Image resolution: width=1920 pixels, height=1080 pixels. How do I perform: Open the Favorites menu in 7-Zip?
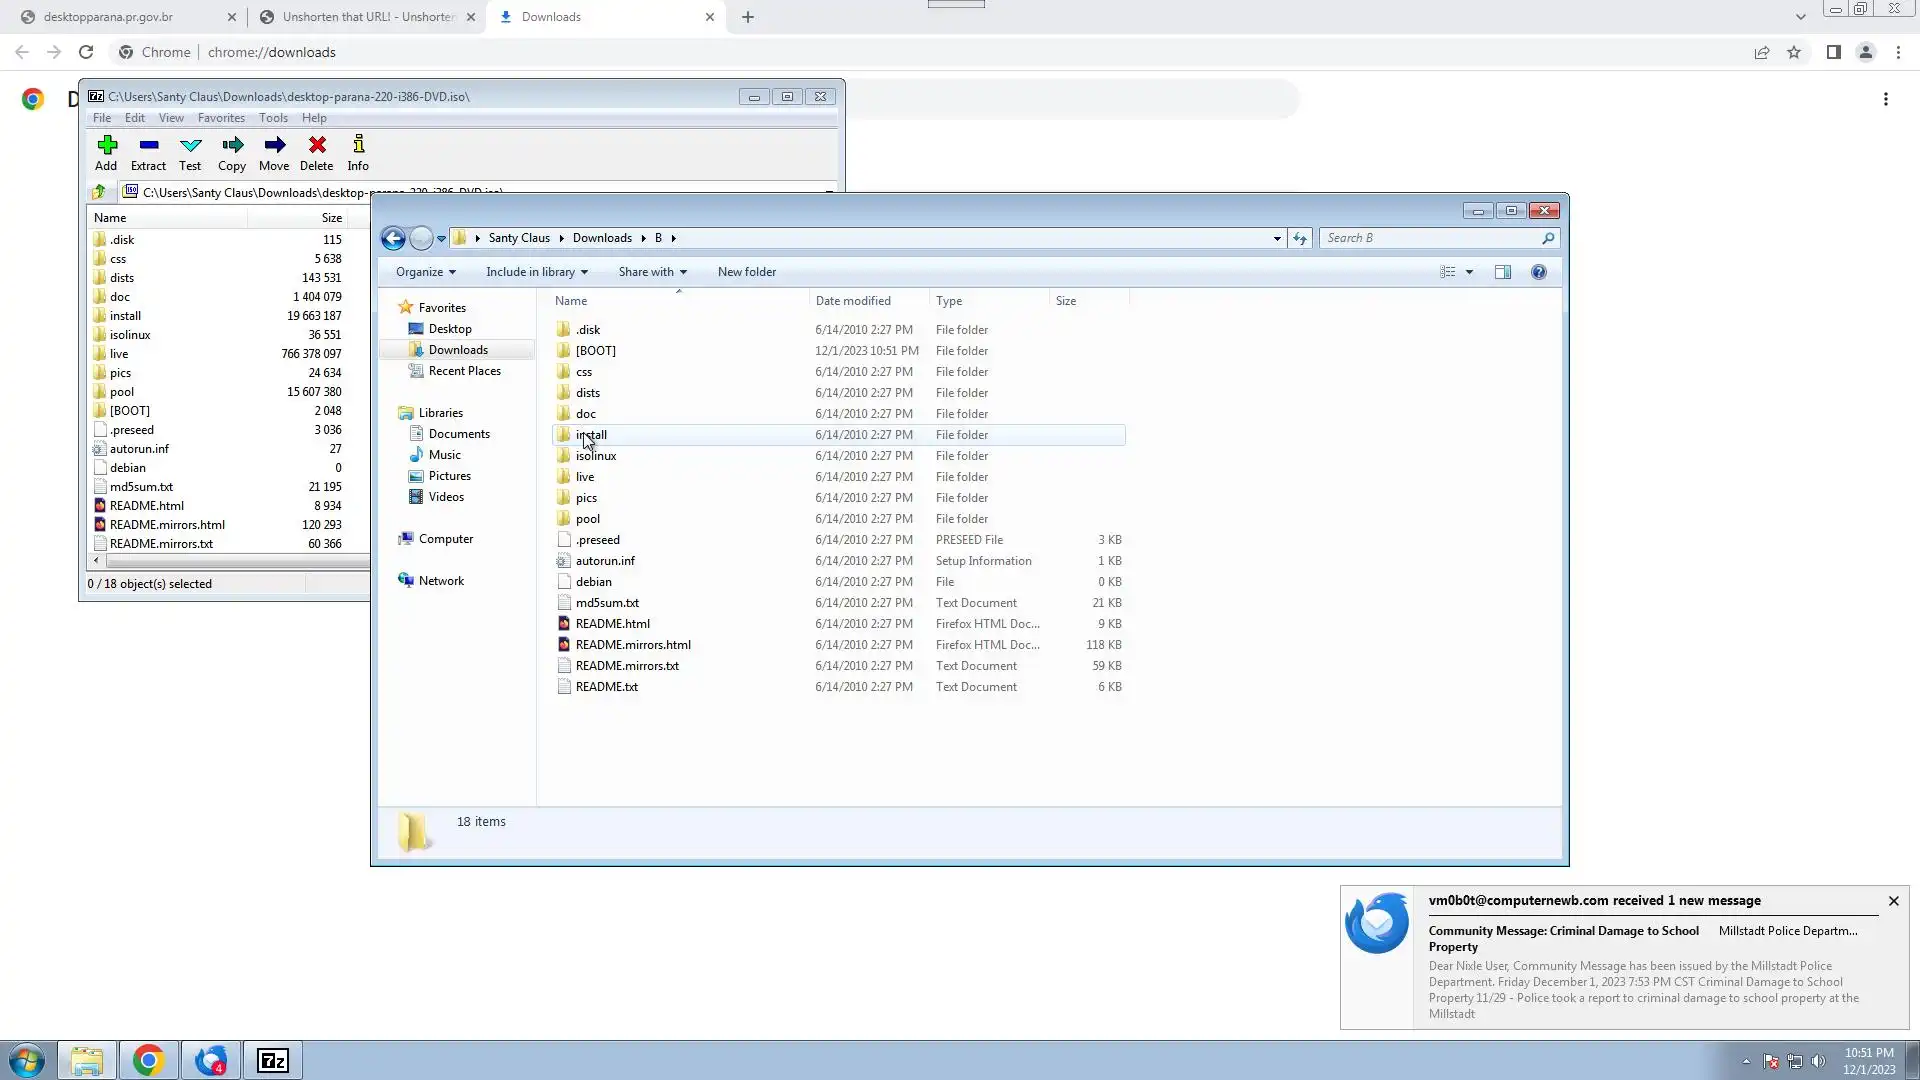221,118
